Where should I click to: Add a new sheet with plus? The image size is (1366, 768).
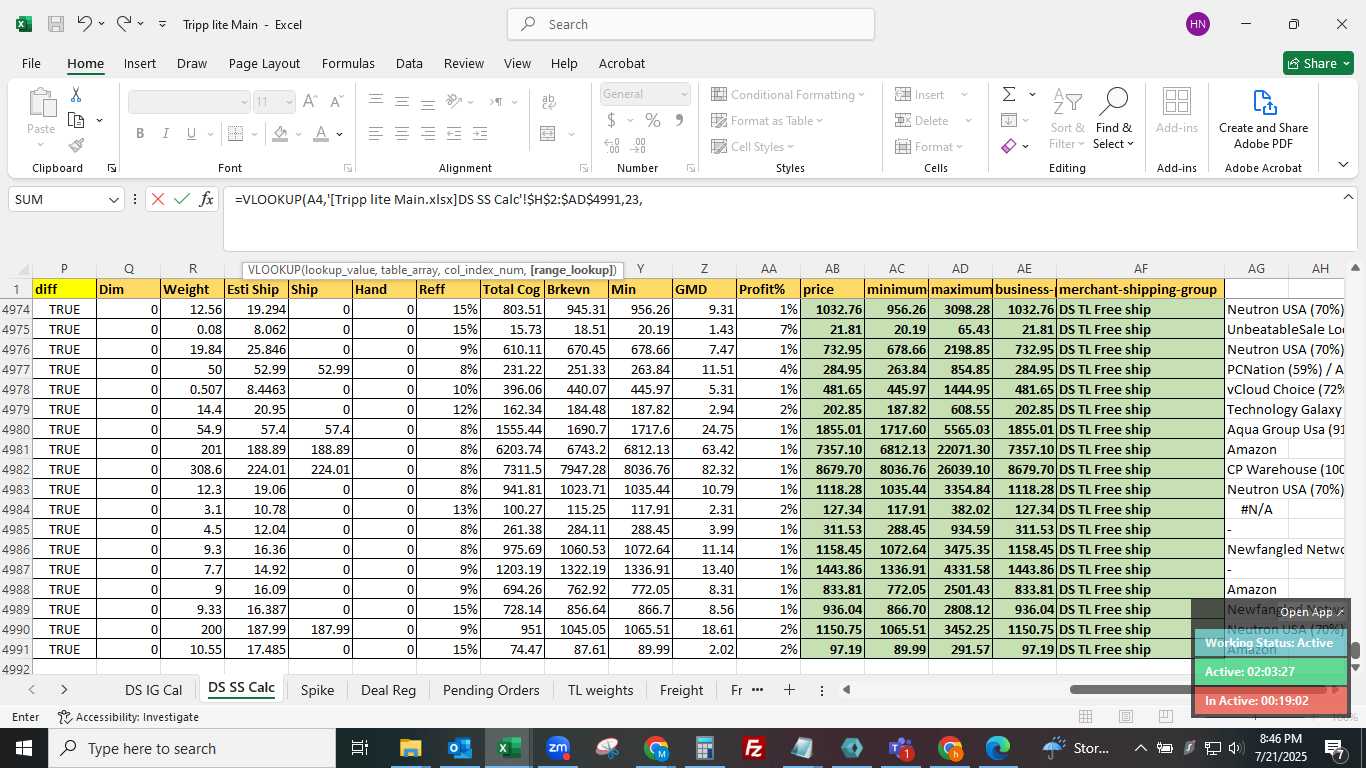789,690
